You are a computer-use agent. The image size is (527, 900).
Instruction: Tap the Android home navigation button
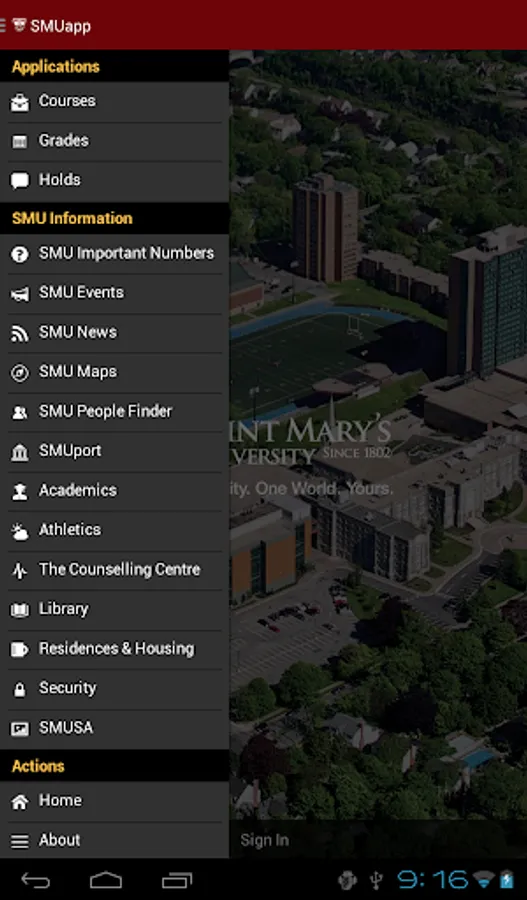(106, 880)
